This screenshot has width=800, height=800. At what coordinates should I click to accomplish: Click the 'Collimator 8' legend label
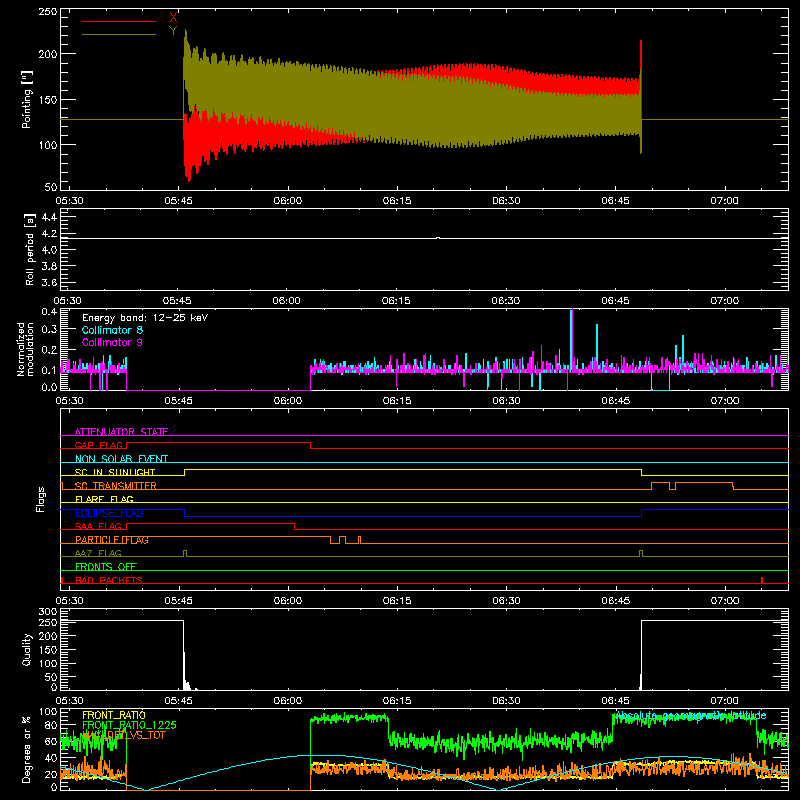click(x=112, y=330)
